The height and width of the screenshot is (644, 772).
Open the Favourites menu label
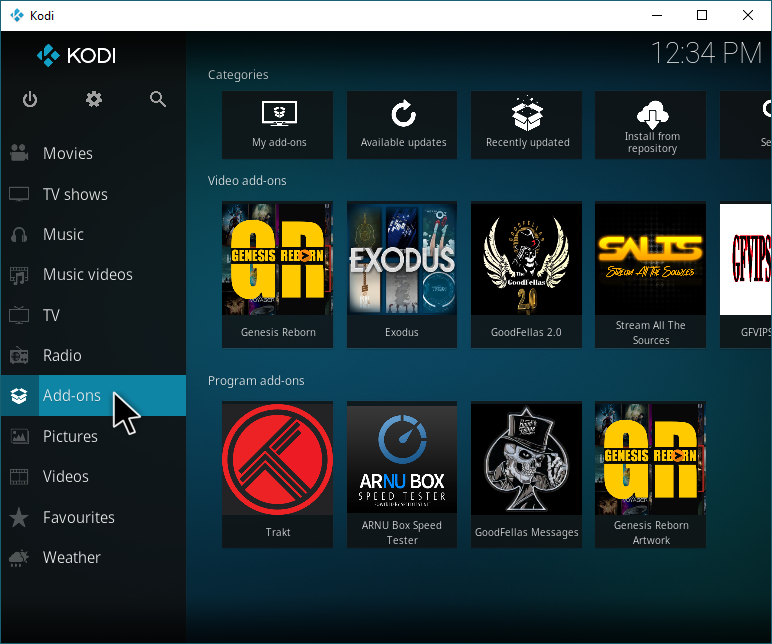coord(79,517)
